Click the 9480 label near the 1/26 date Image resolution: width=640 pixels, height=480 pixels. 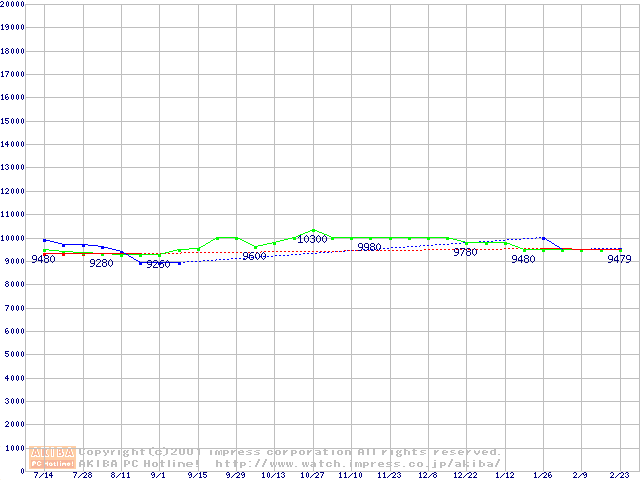pyautogui.click(x=523, y=259)
